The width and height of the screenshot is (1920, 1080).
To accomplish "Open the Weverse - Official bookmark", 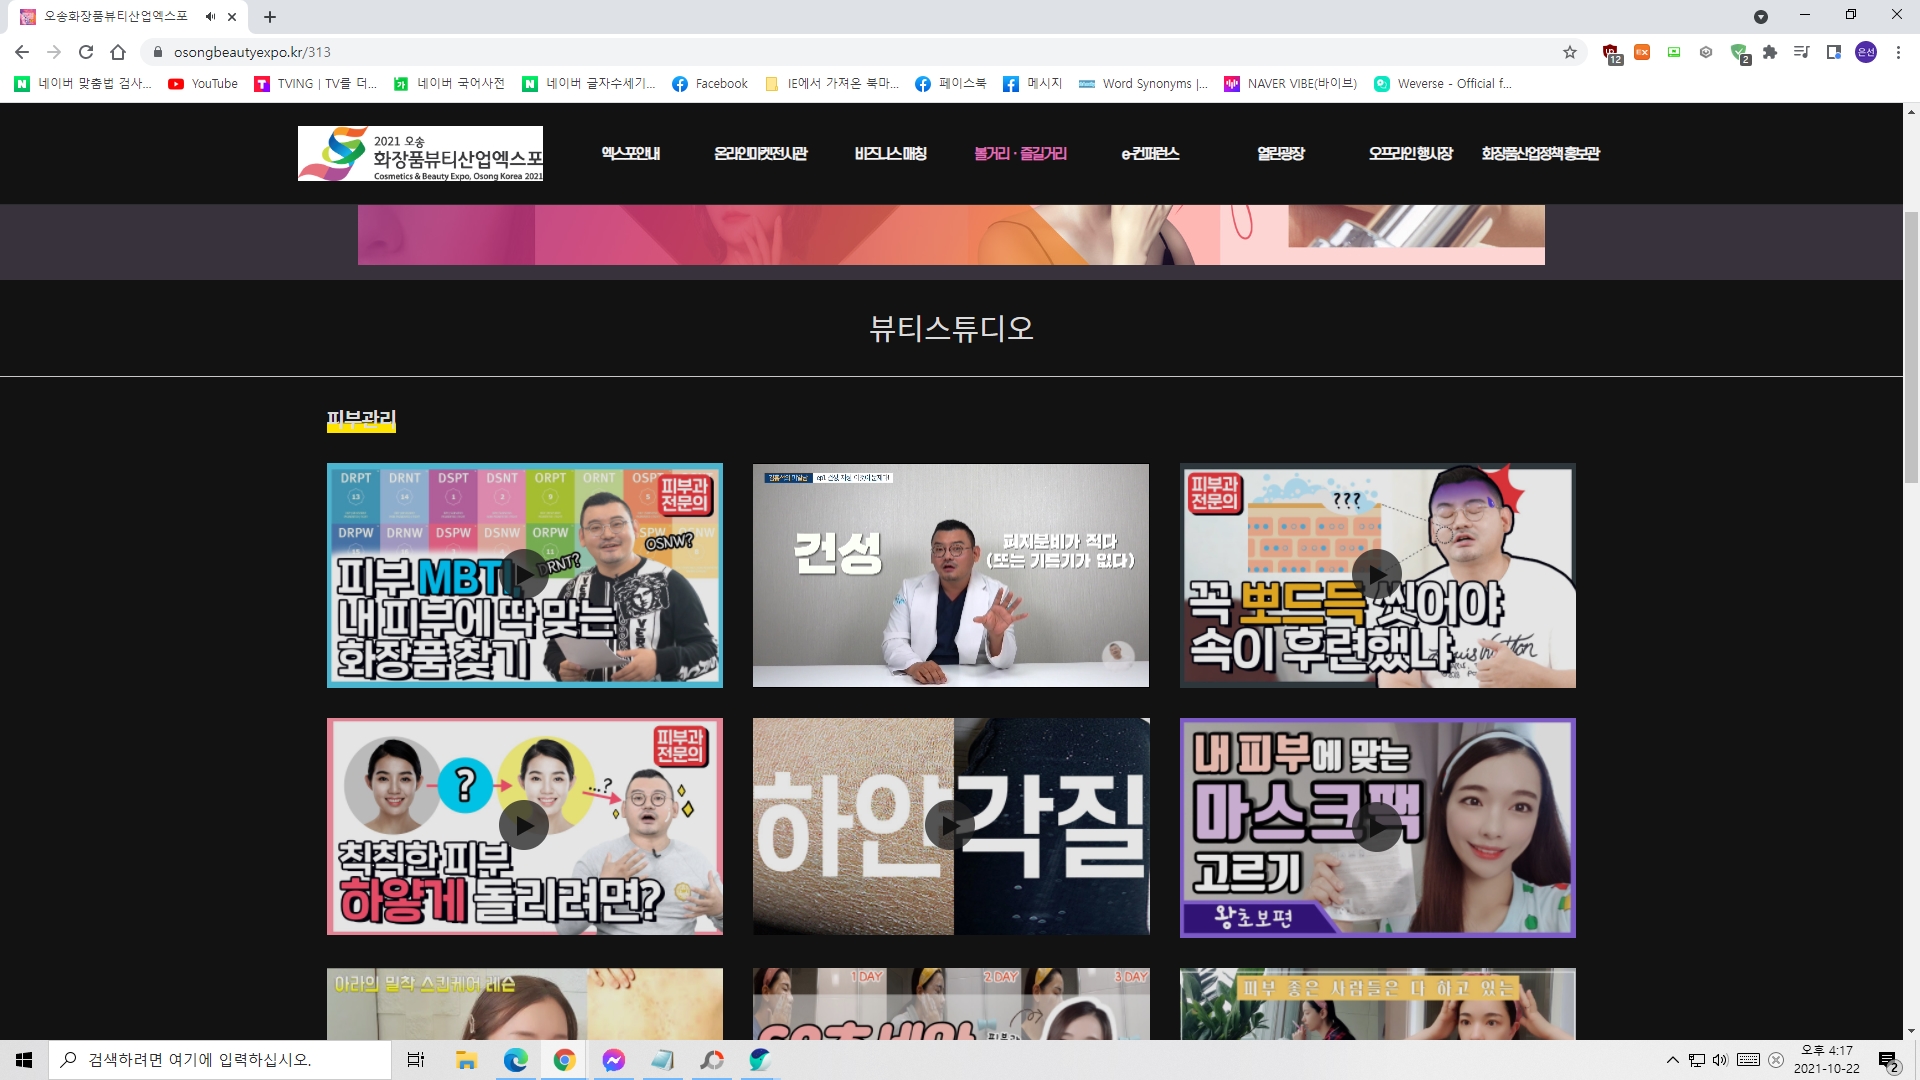I will [x=1442, y=84].
